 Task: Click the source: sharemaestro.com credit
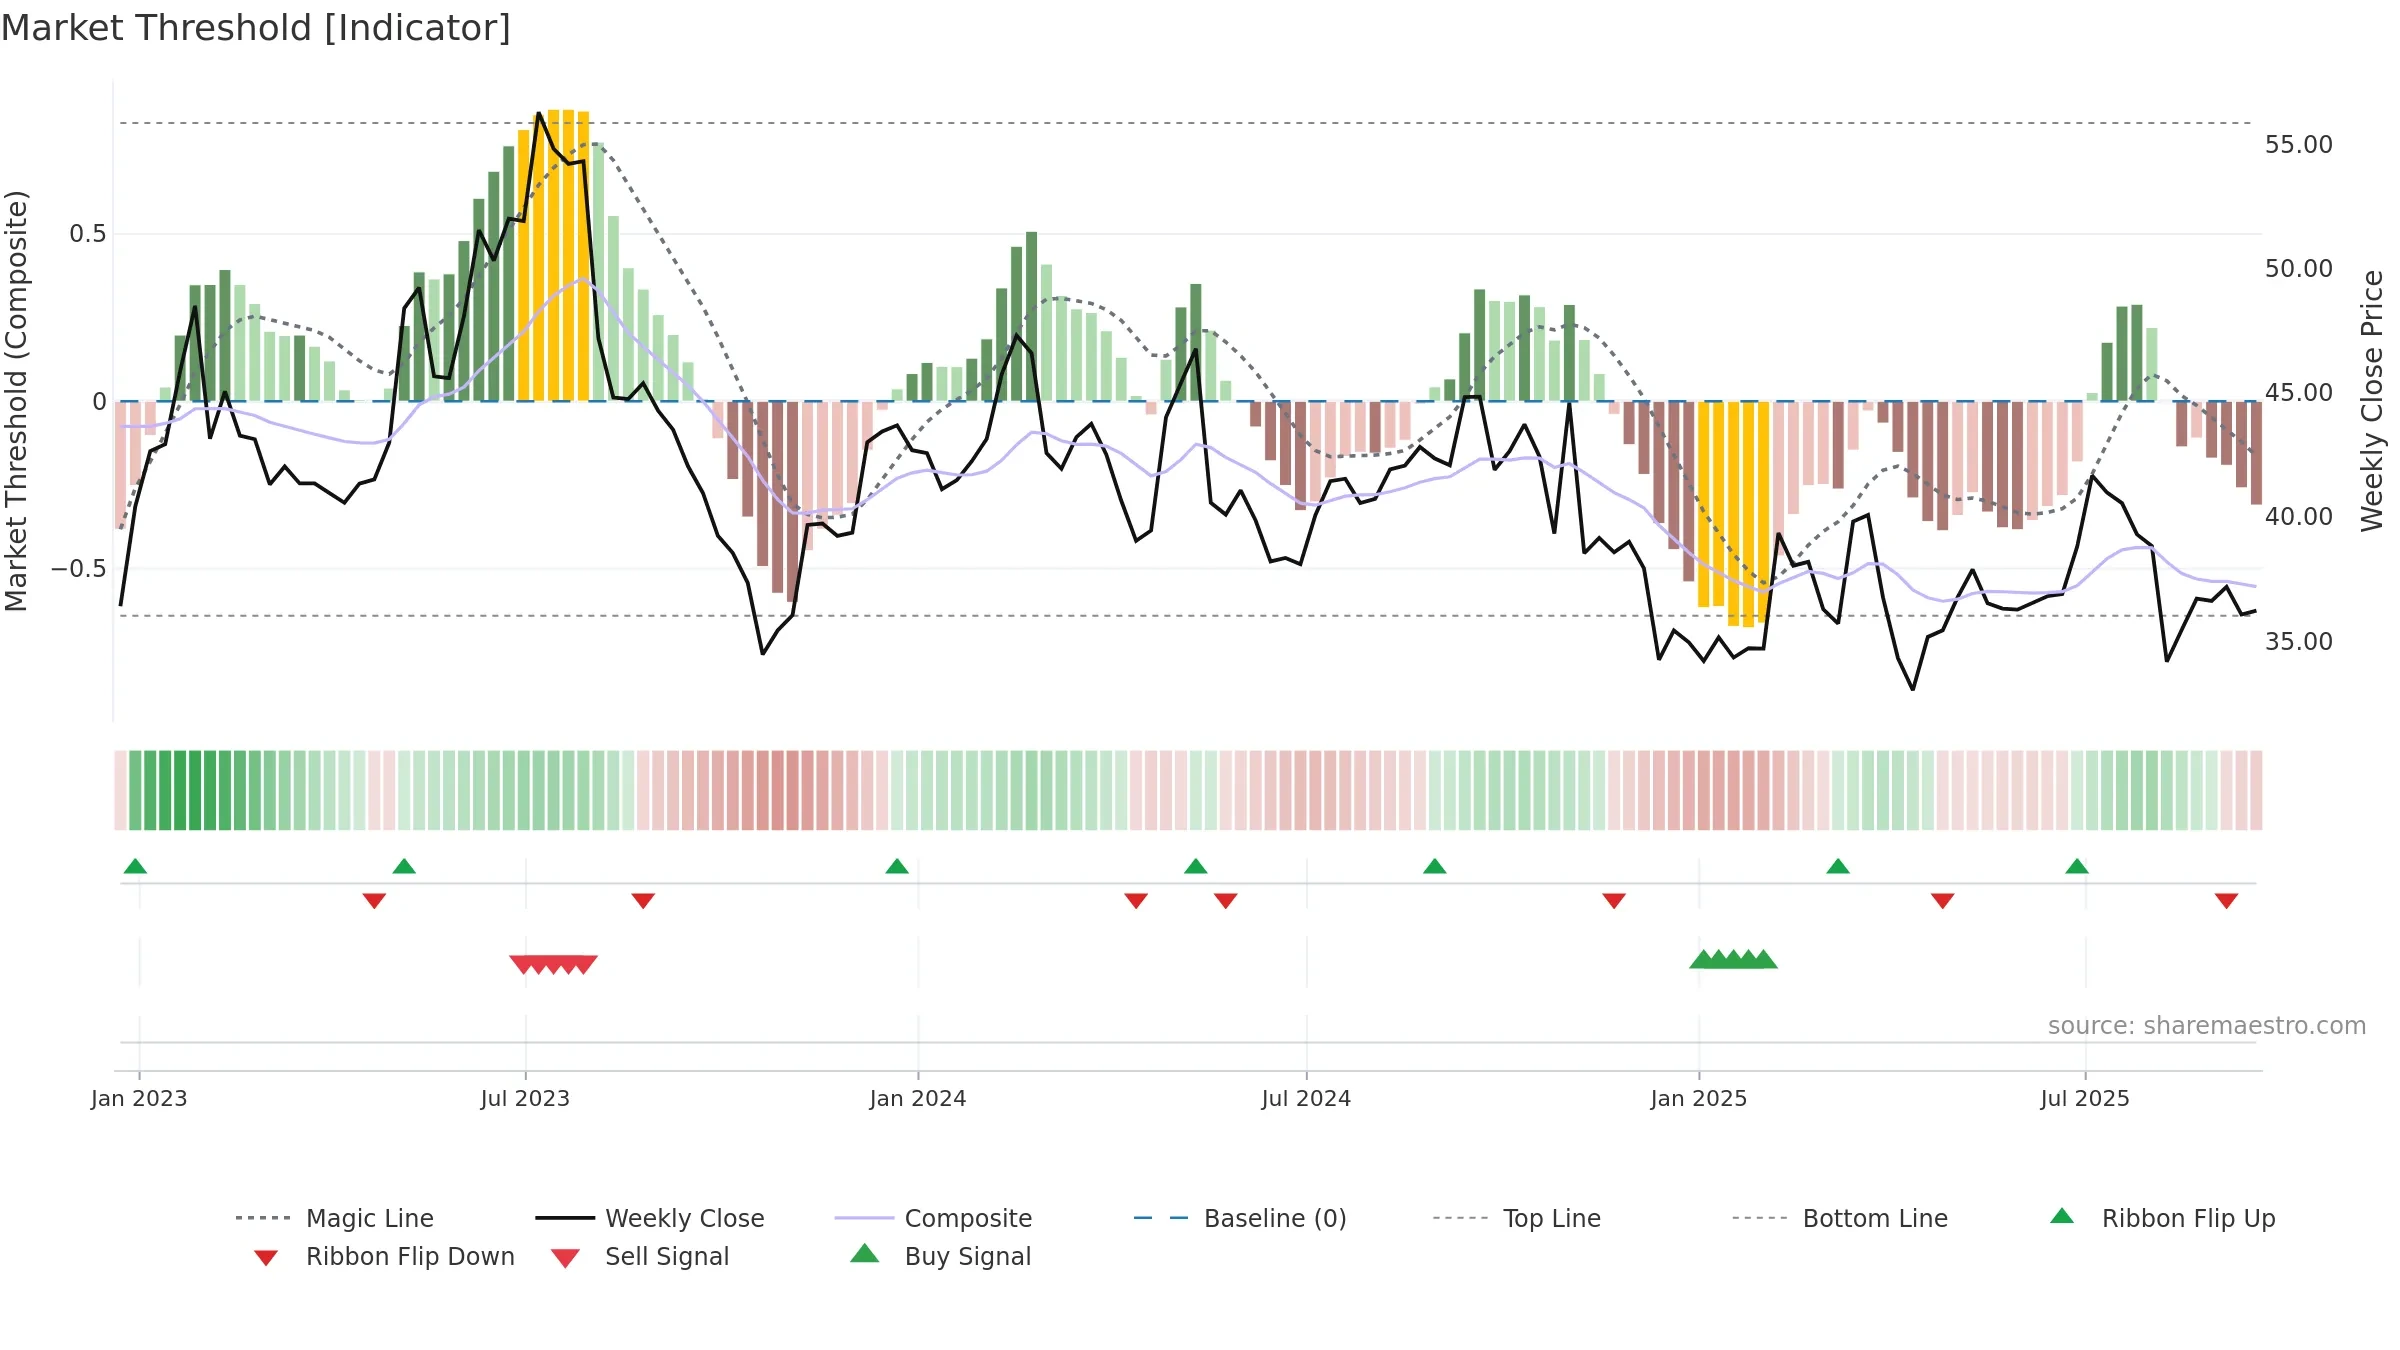pyautogui.click(x=2207, y=1026)
